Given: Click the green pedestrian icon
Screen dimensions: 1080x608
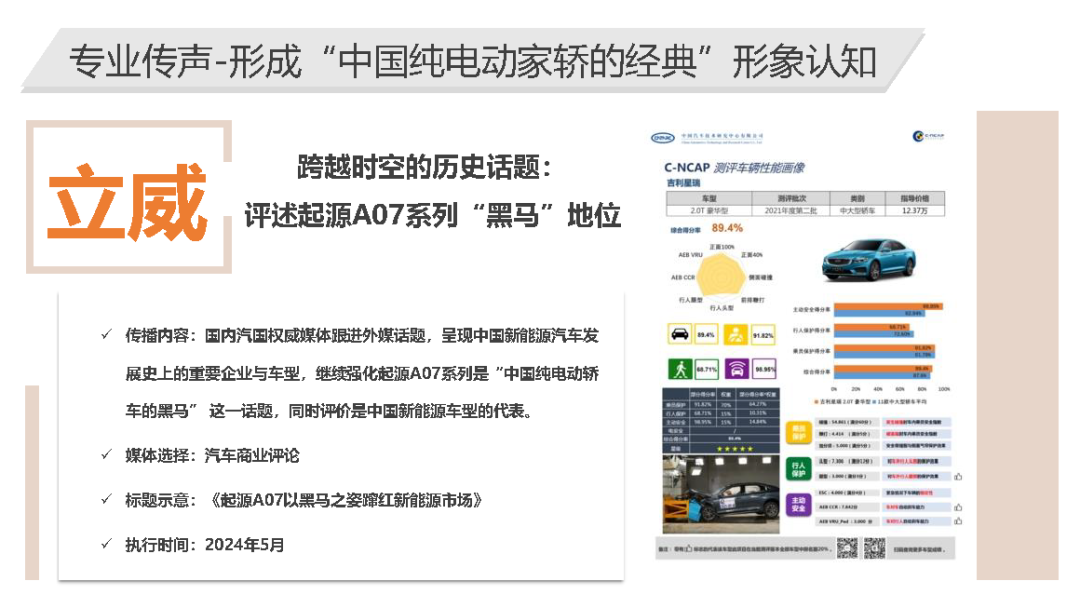Looking at the screenshot, I should 680,369.
